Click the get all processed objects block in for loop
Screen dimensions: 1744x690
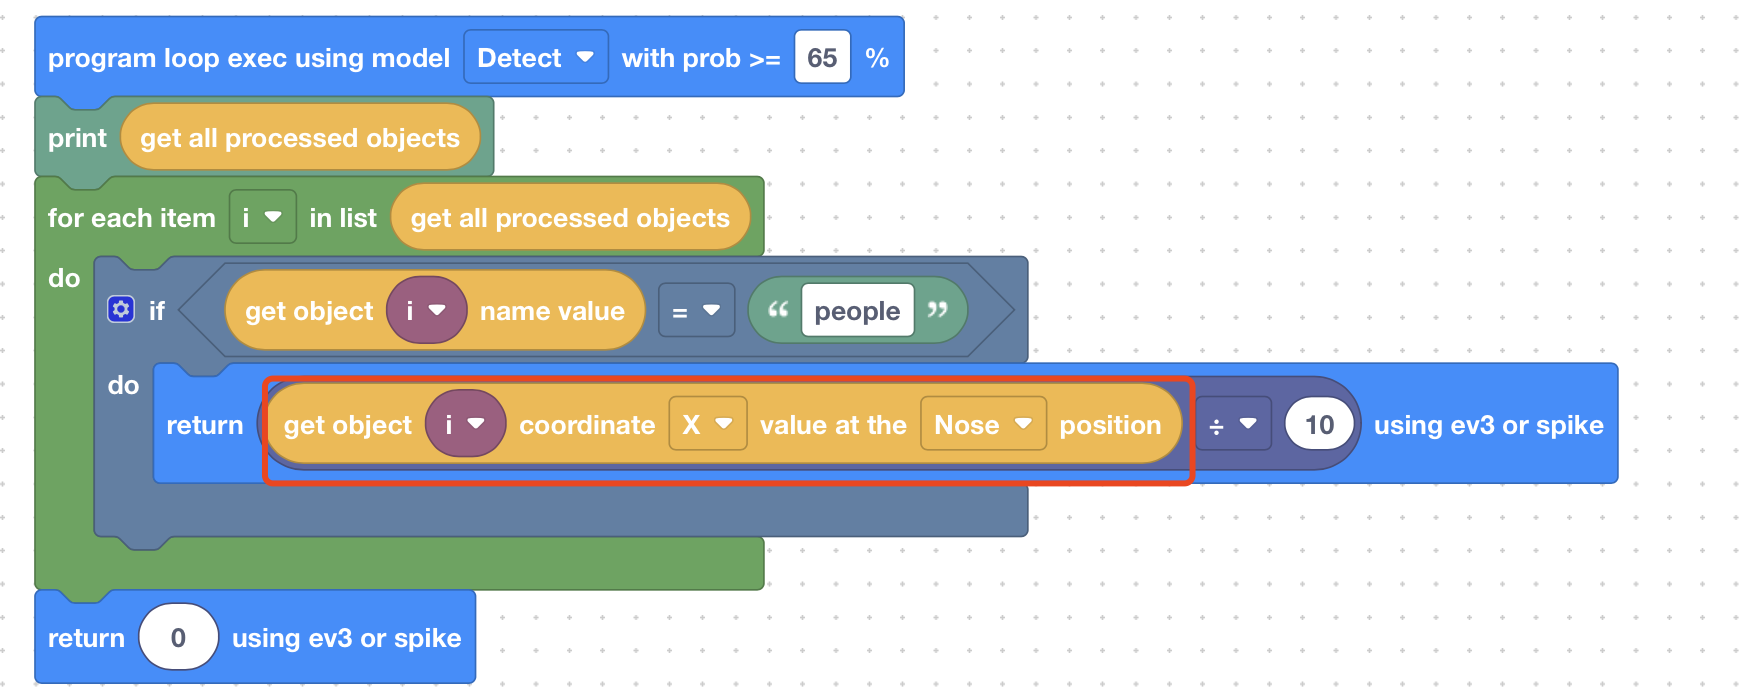click(570, 218)
